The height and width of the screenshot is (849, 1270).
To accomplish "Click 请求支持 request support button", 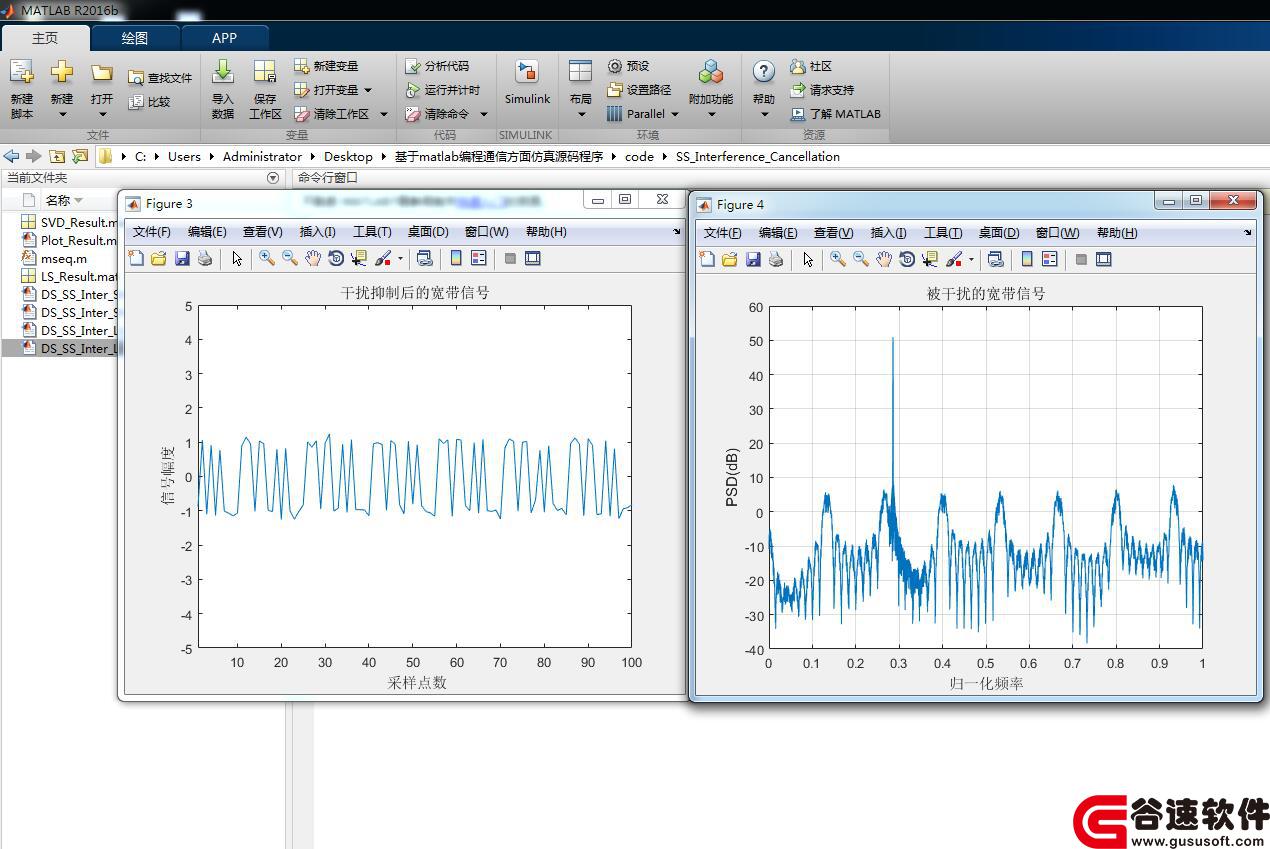I will click(822, 90).
